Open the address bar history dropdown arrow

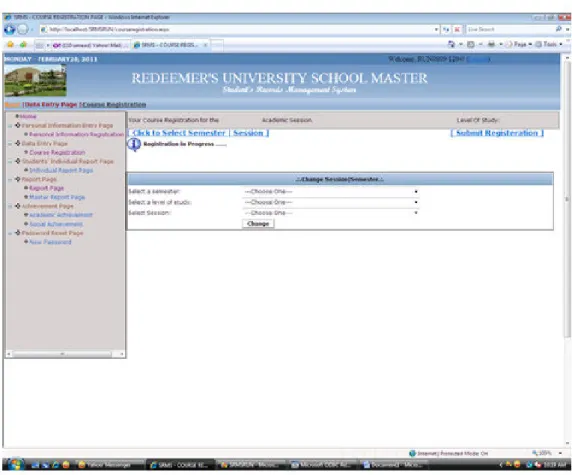click(436, 29)
